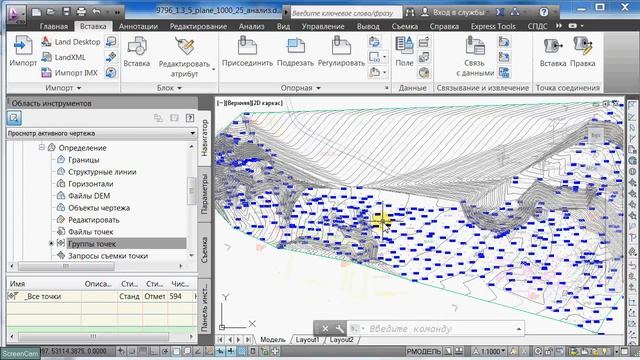This screenshot has height=360, width=640.
Task: Open the Параметры side tab
Action: pyautogui.click(x=204, y=194)
